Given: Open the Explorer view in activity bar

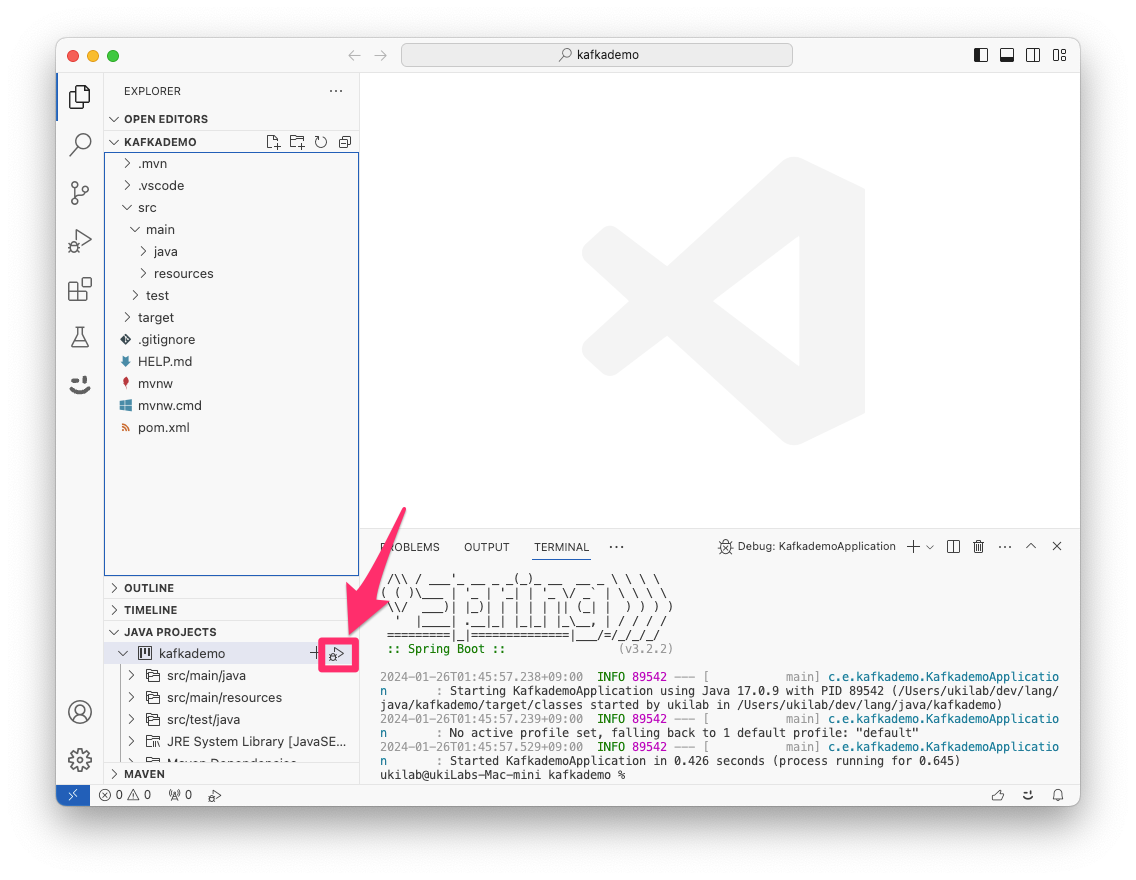Looking at the screenshot, I should pos(80,96).
